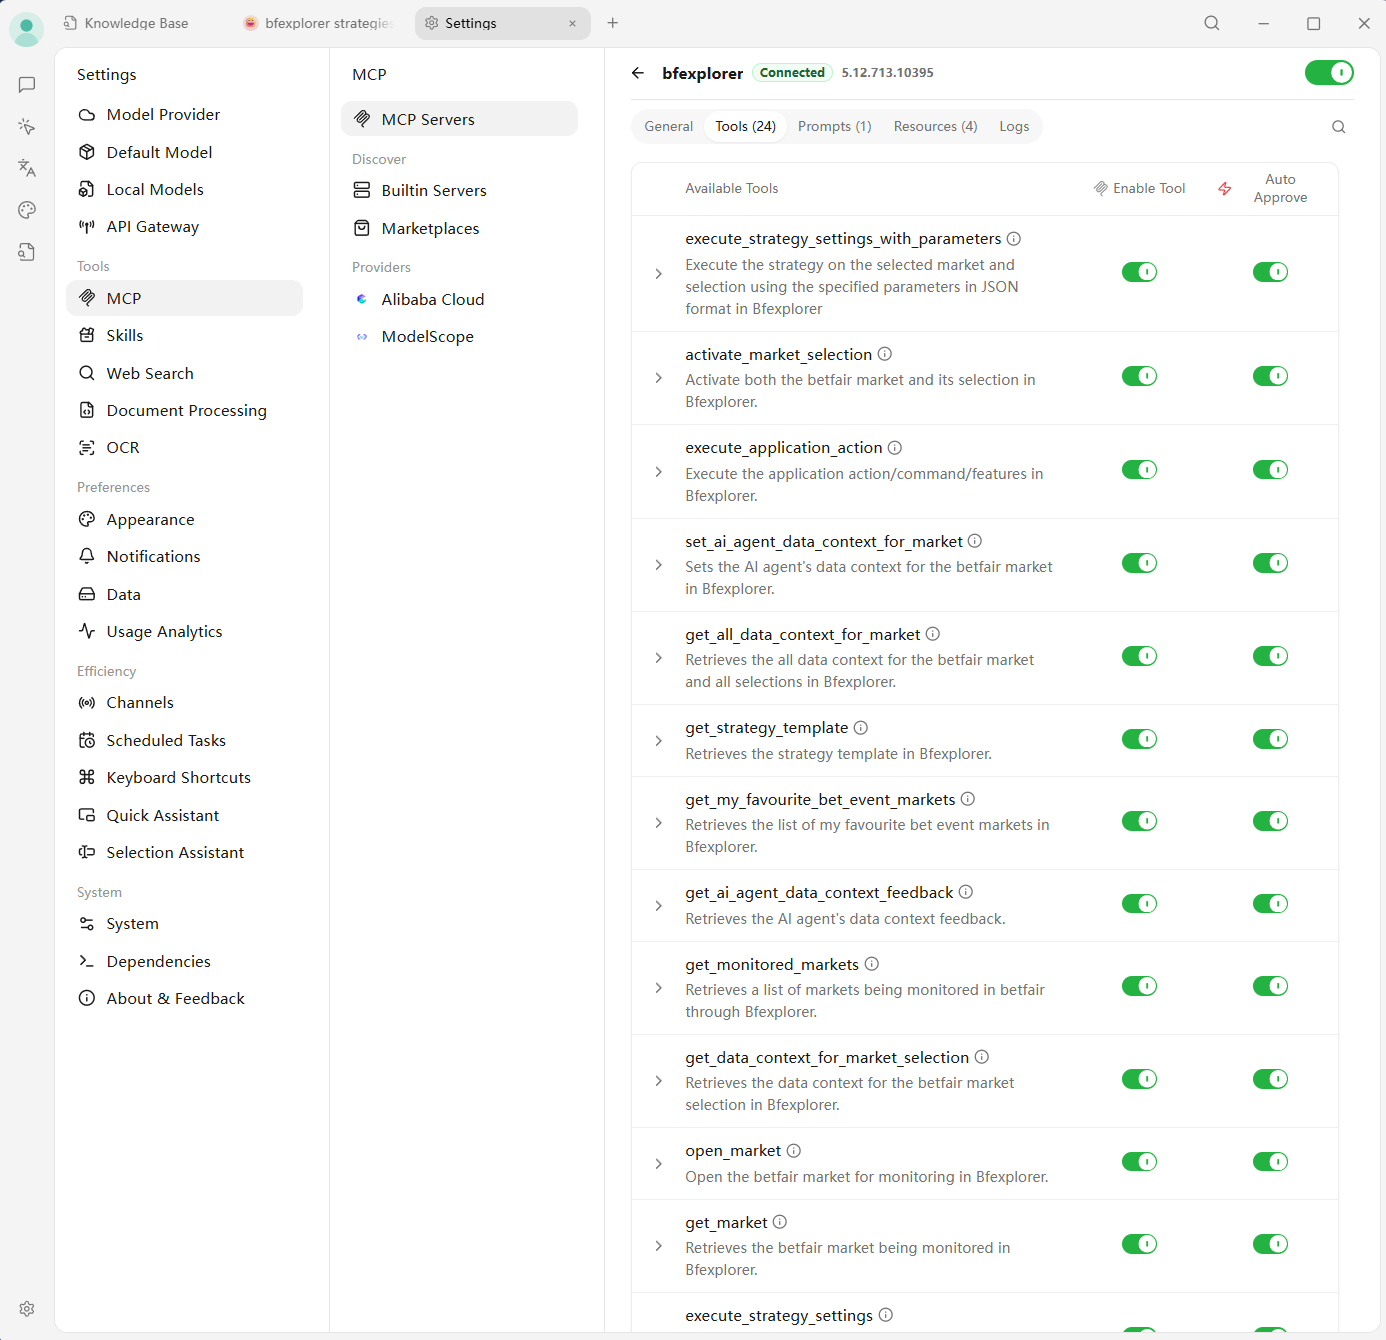Open the mini apps icon in left rail
Screen dimensions: 1386x1340
[x=27, y=127]
